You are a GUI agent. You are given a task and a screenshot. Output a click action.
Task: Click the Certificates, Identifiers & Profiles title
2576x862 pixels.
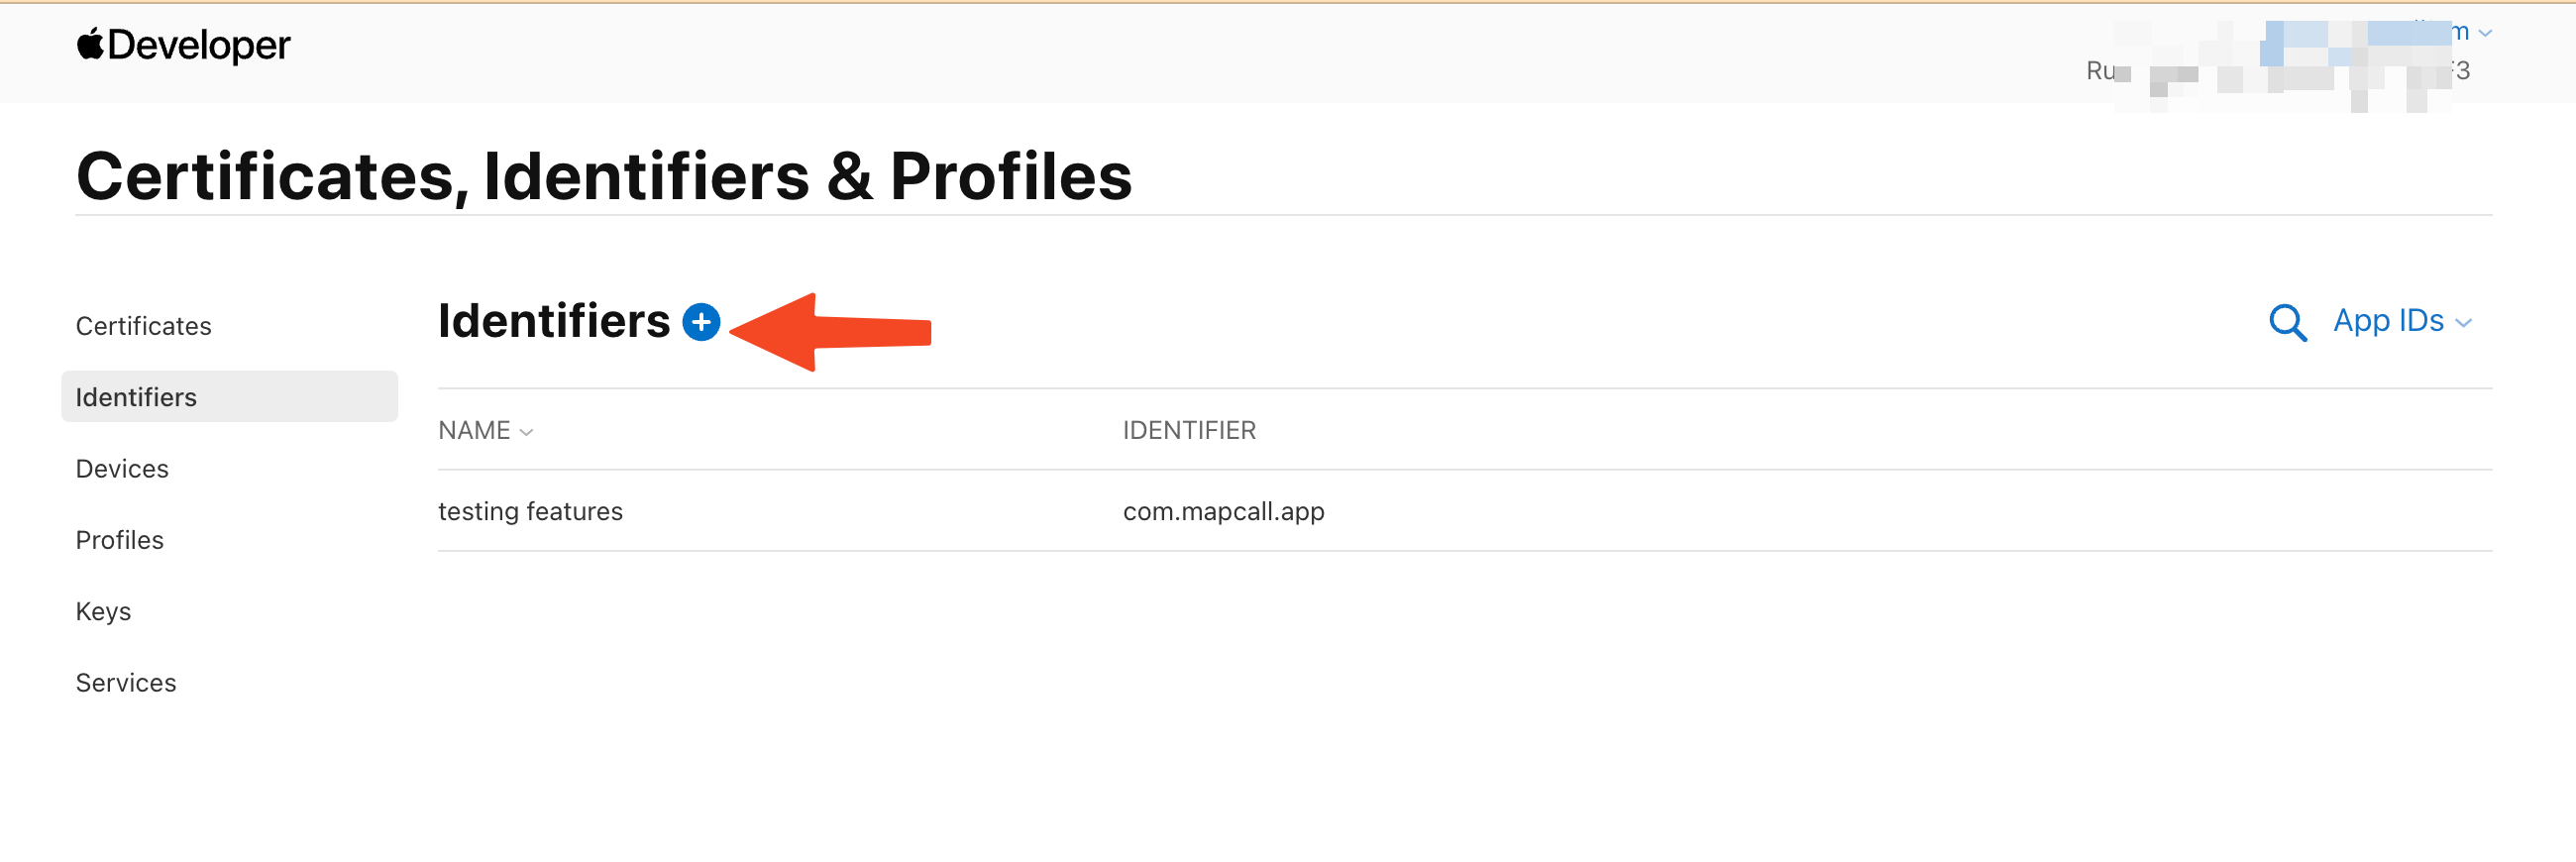point(604,176)
